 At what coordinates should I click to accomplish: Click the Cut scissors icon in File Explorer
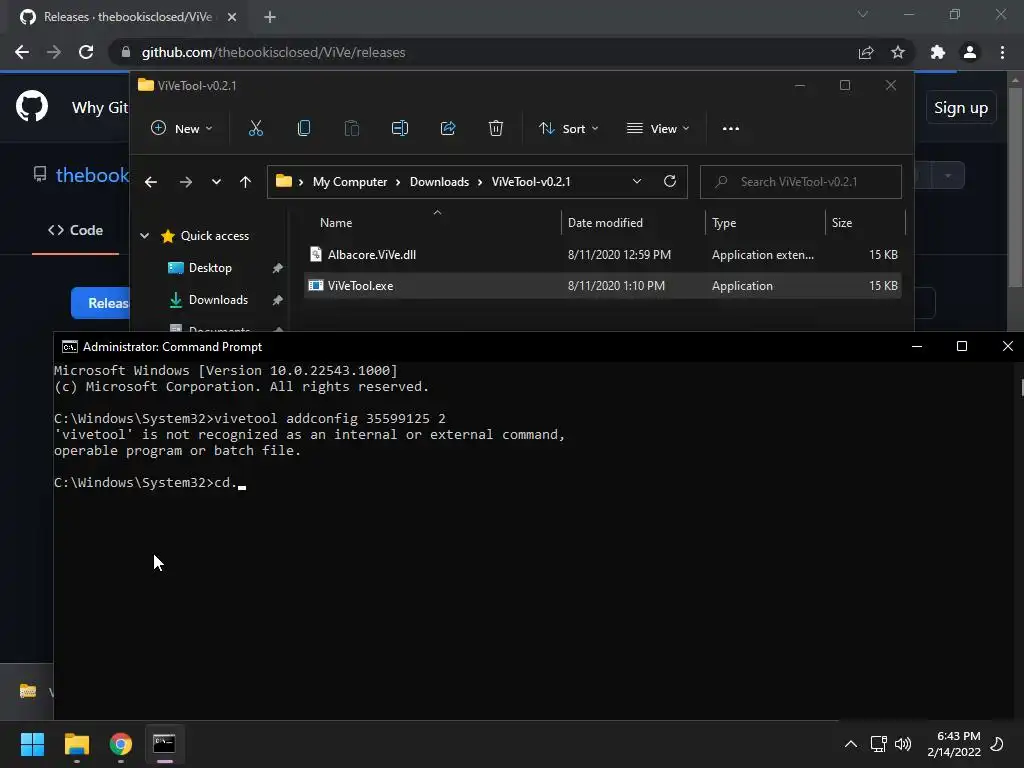(255, 129)
